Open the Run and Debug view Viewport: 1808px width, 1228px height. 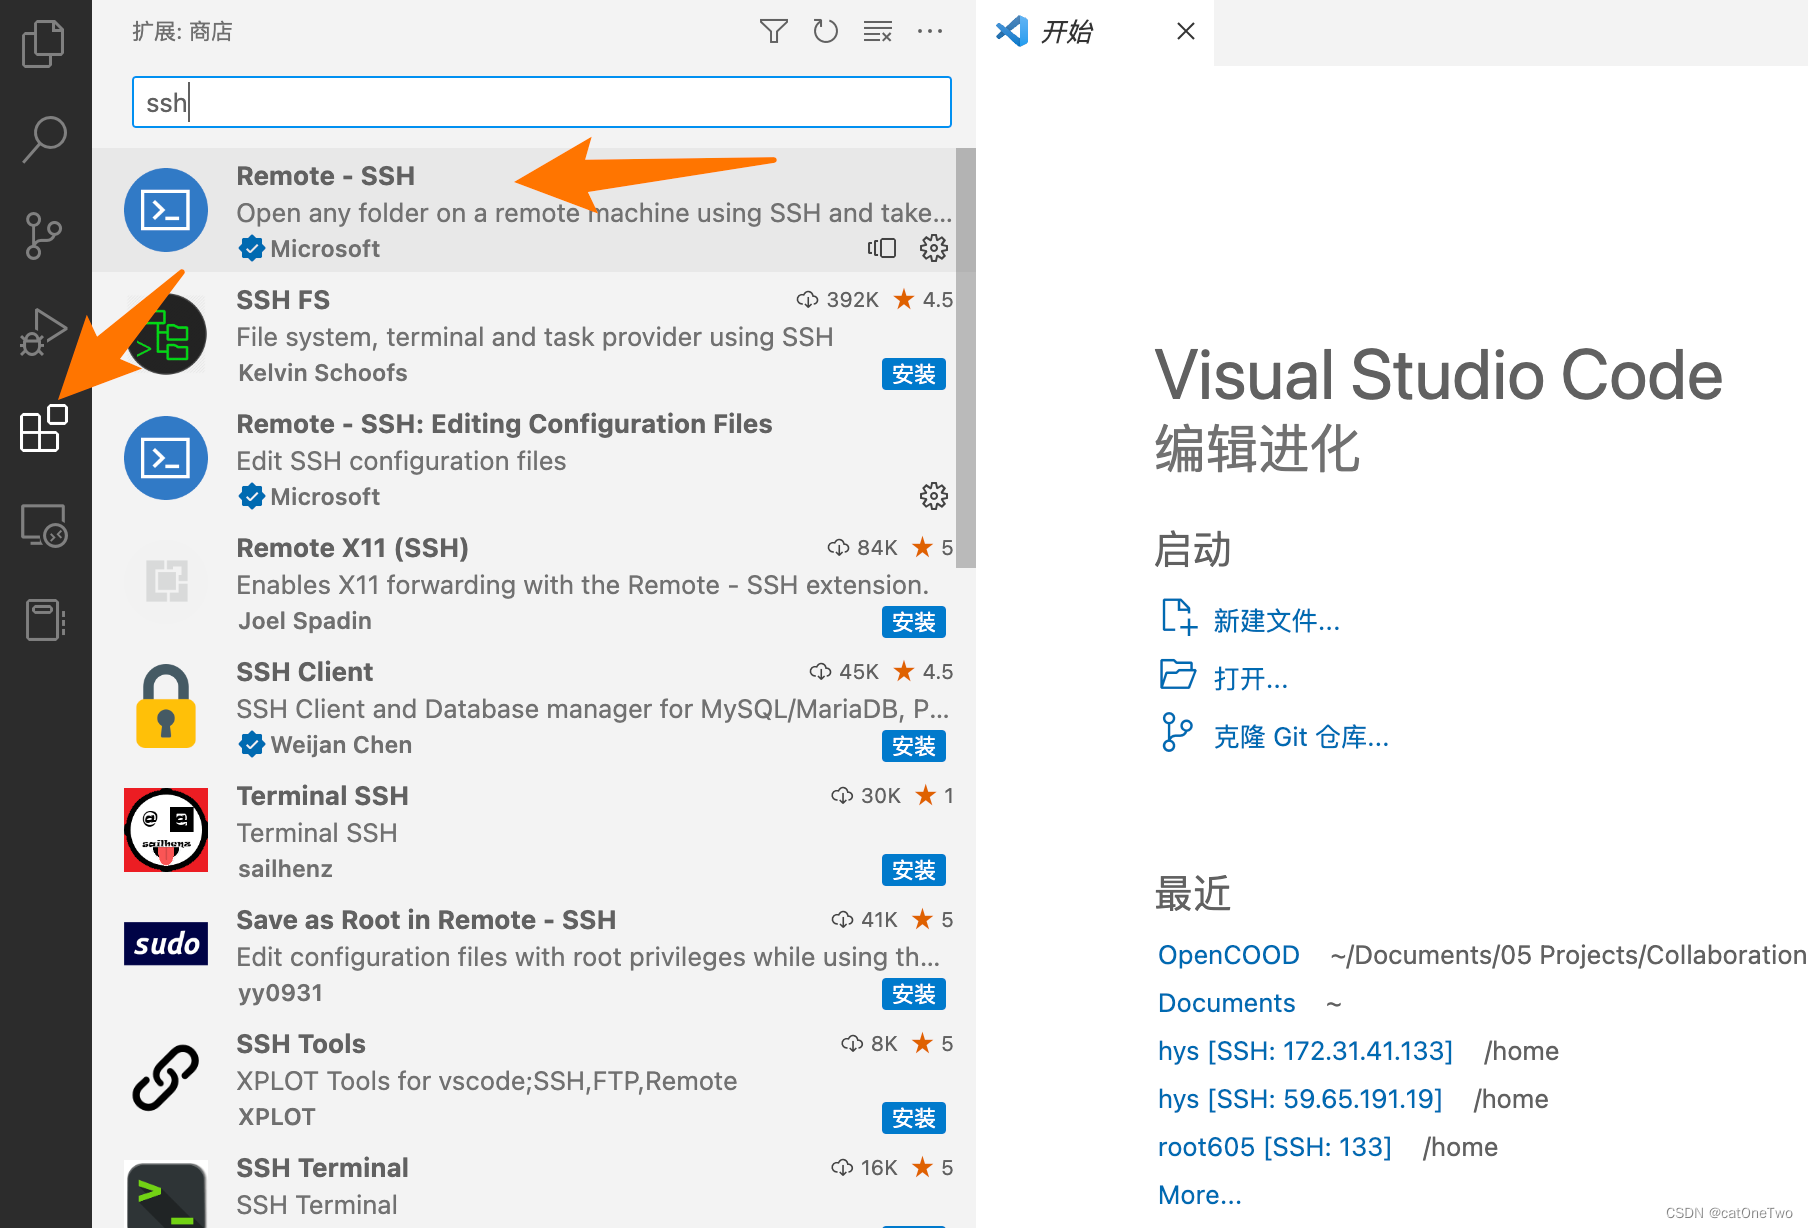coord(43,332)
